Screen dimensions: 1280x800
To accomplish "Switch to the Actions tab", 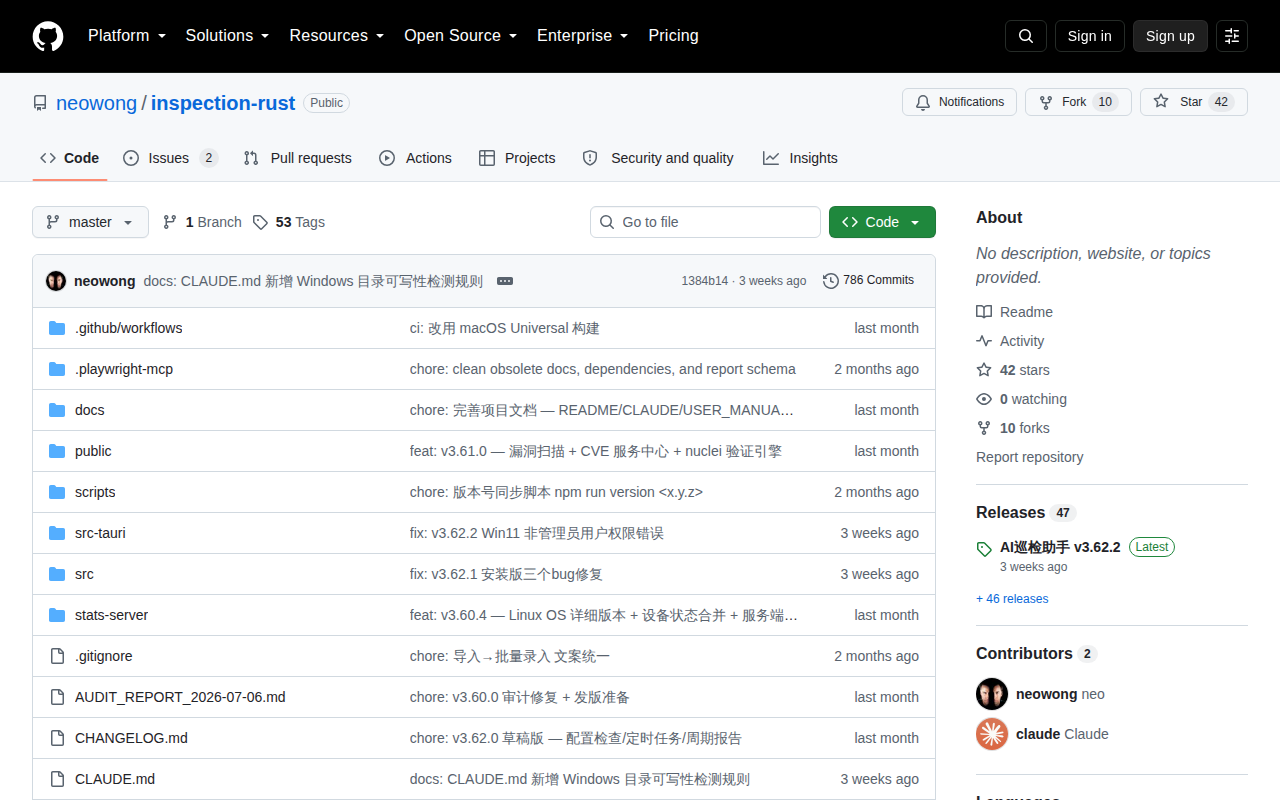I will 415,158.
